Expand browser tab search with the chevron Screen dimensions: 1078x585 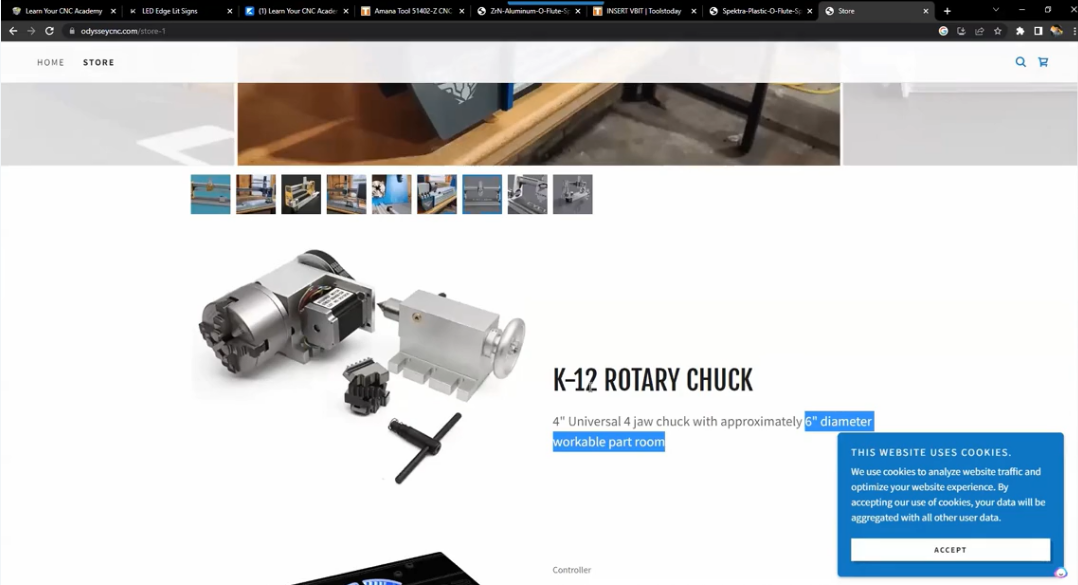993,10
